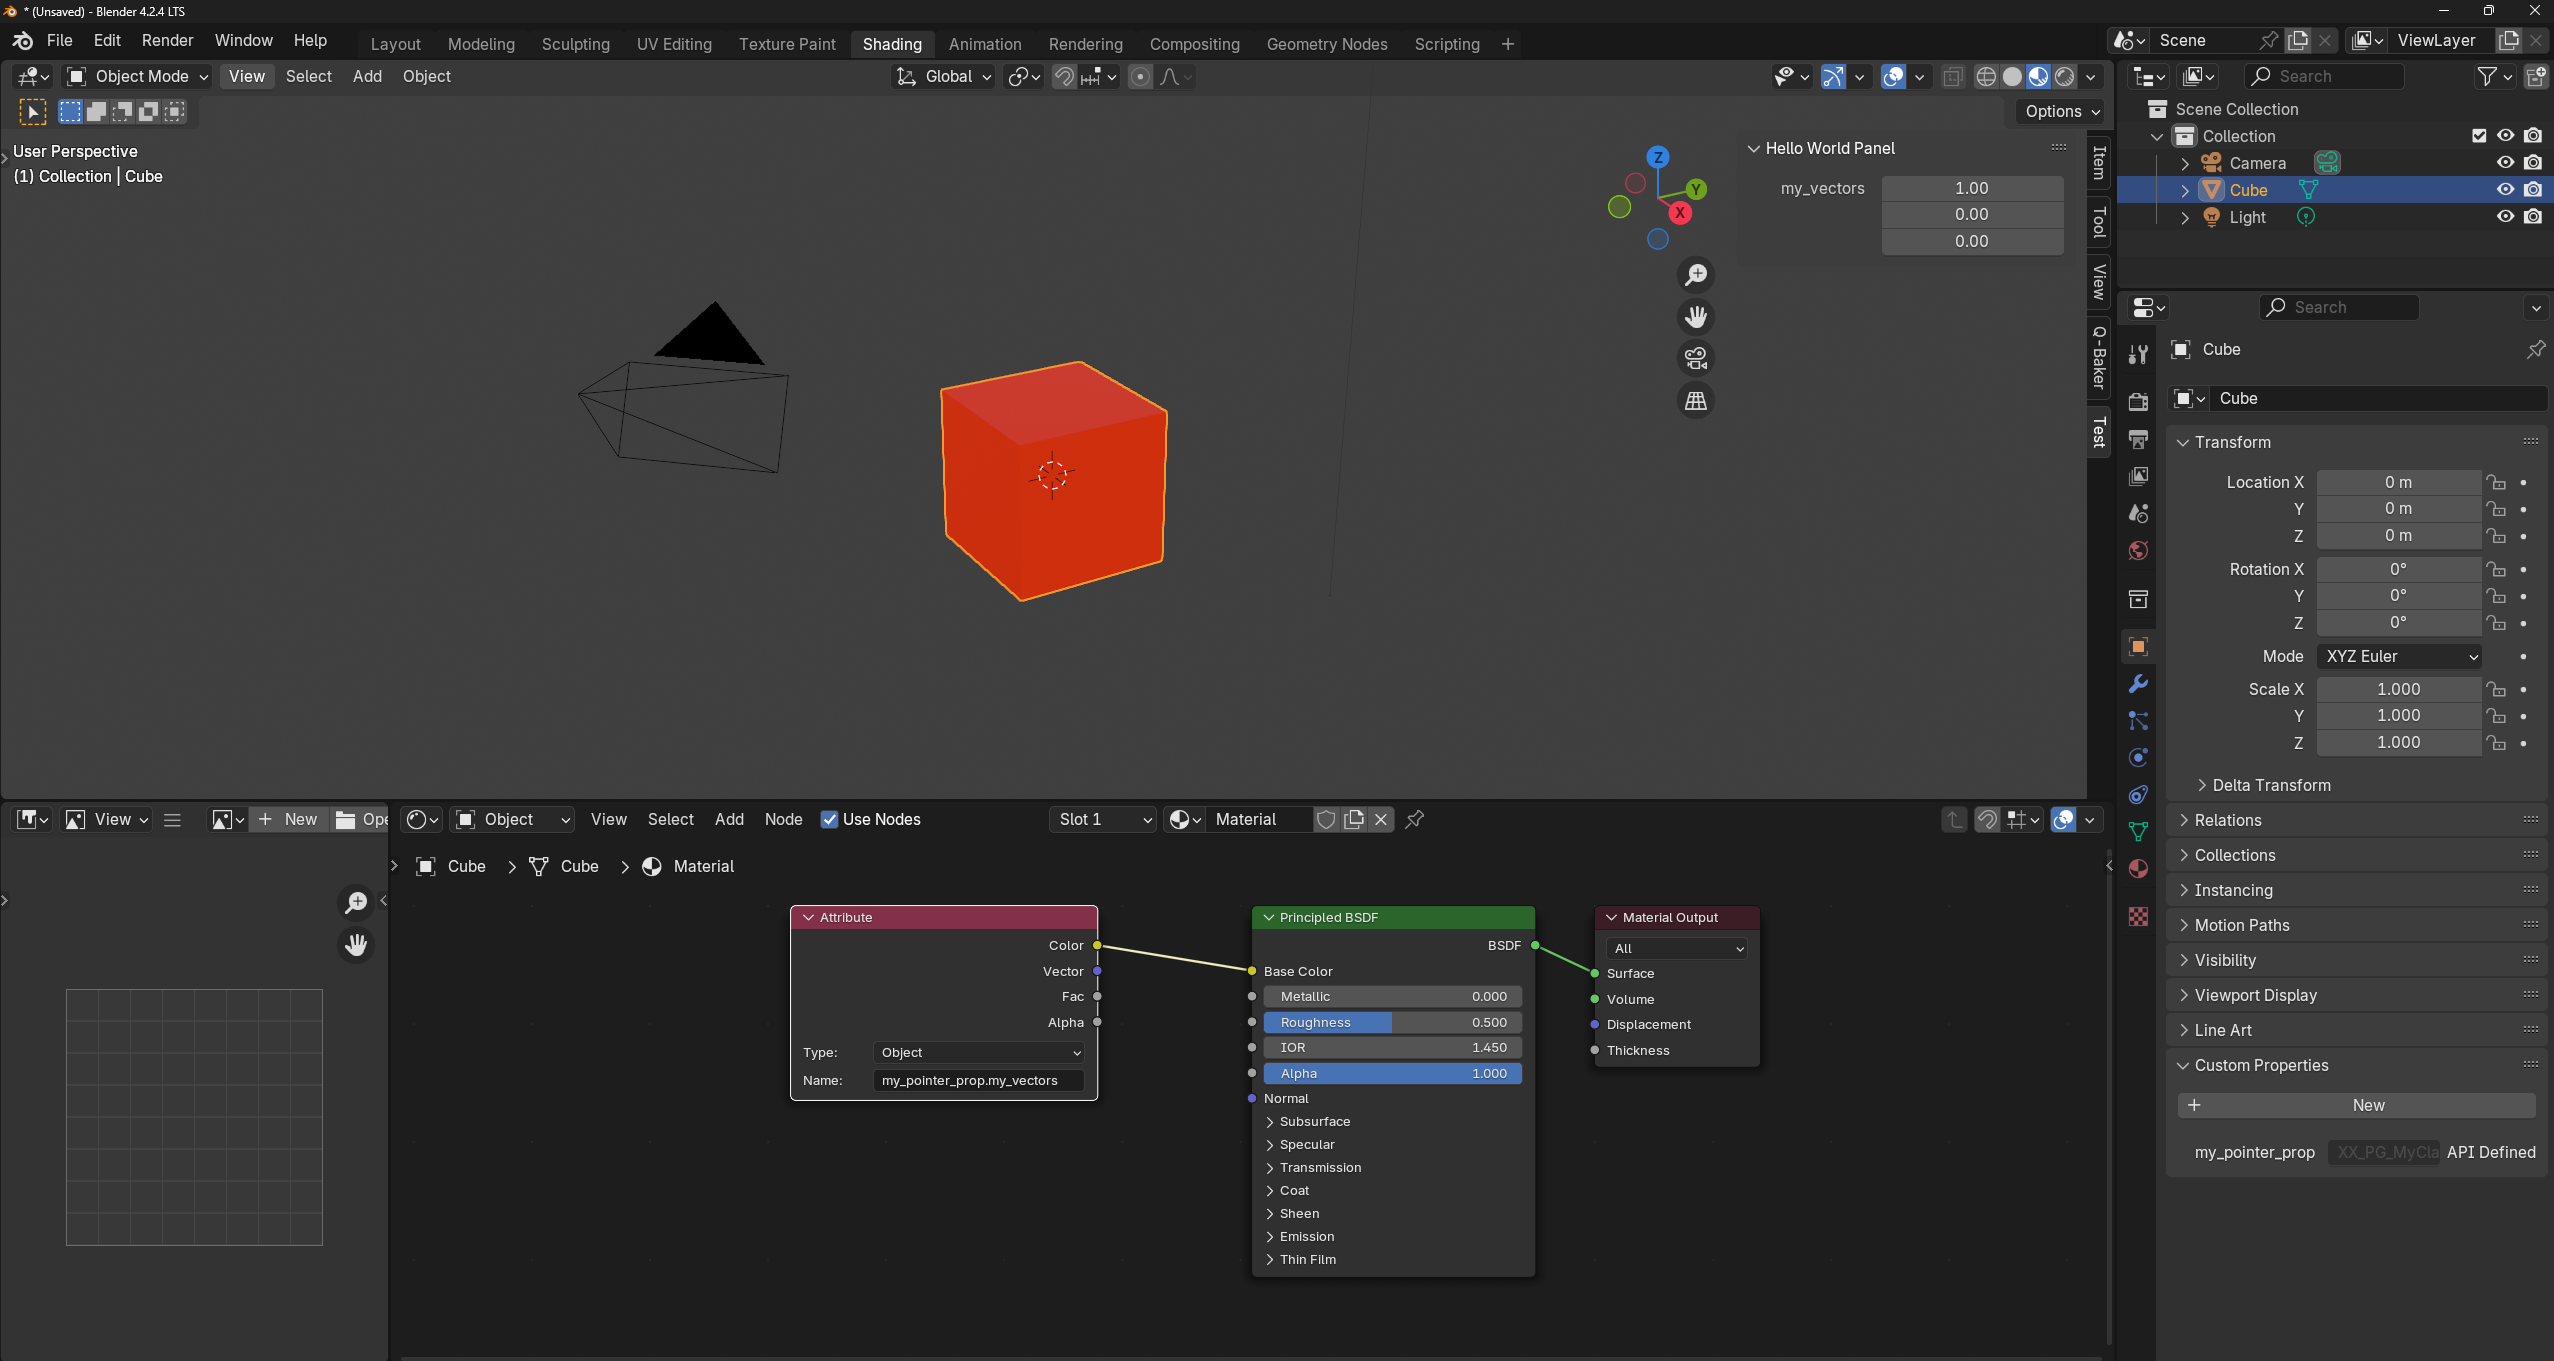The image size is (2554, 1361).
Task: Open the Render properties tab
Action: tap(2138, 401)
